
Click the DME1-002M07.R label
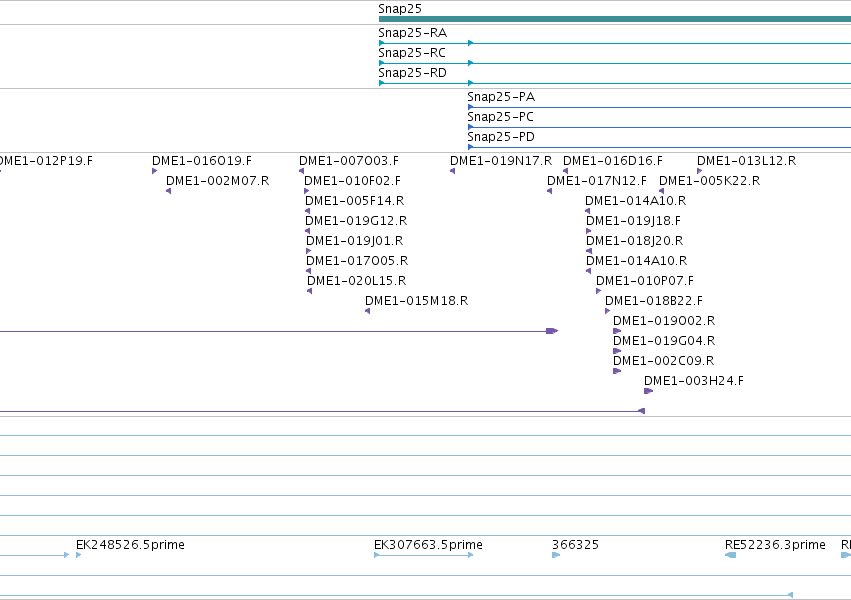(x=218, y=181)
